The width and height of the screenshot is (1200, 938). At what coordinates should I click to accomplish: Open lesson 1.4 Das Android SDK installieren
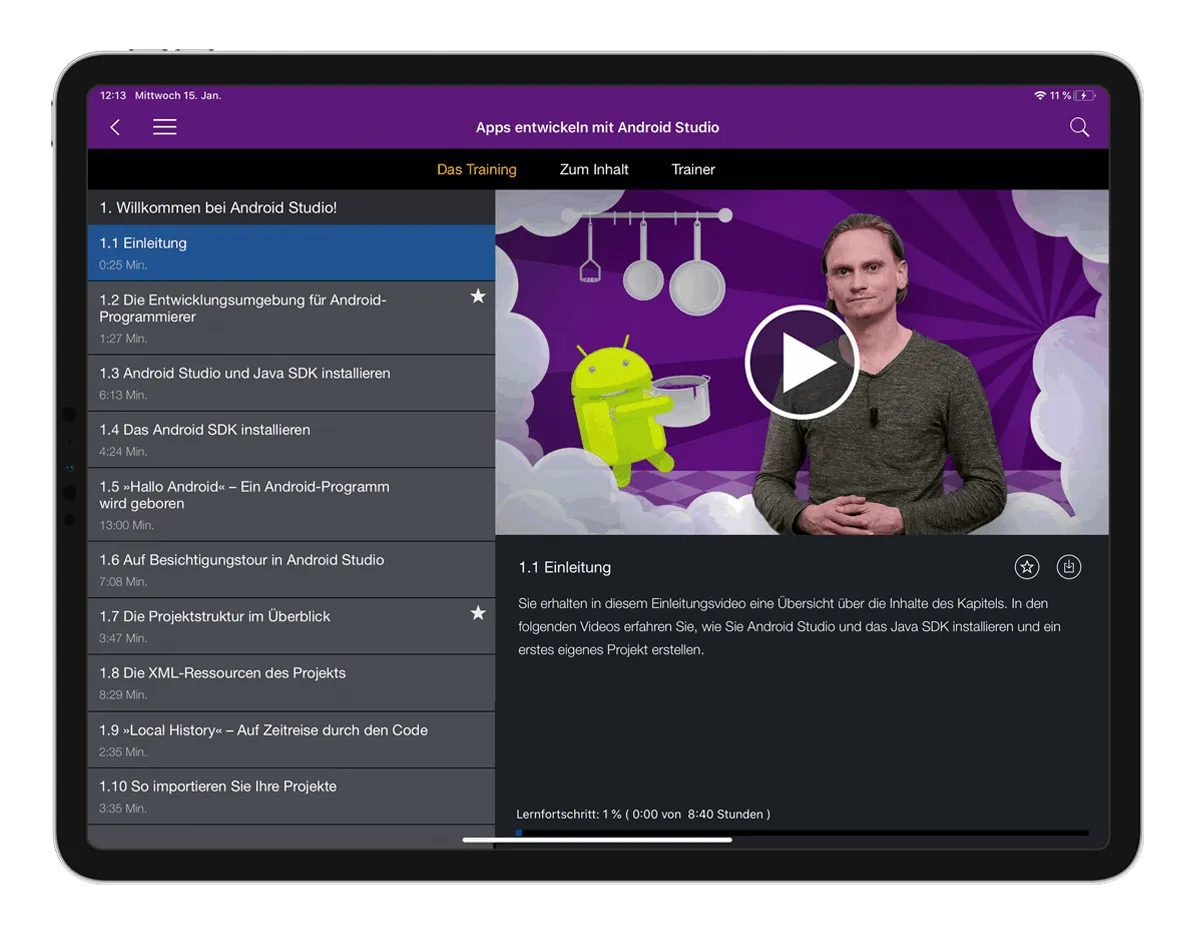pos(291,440)
